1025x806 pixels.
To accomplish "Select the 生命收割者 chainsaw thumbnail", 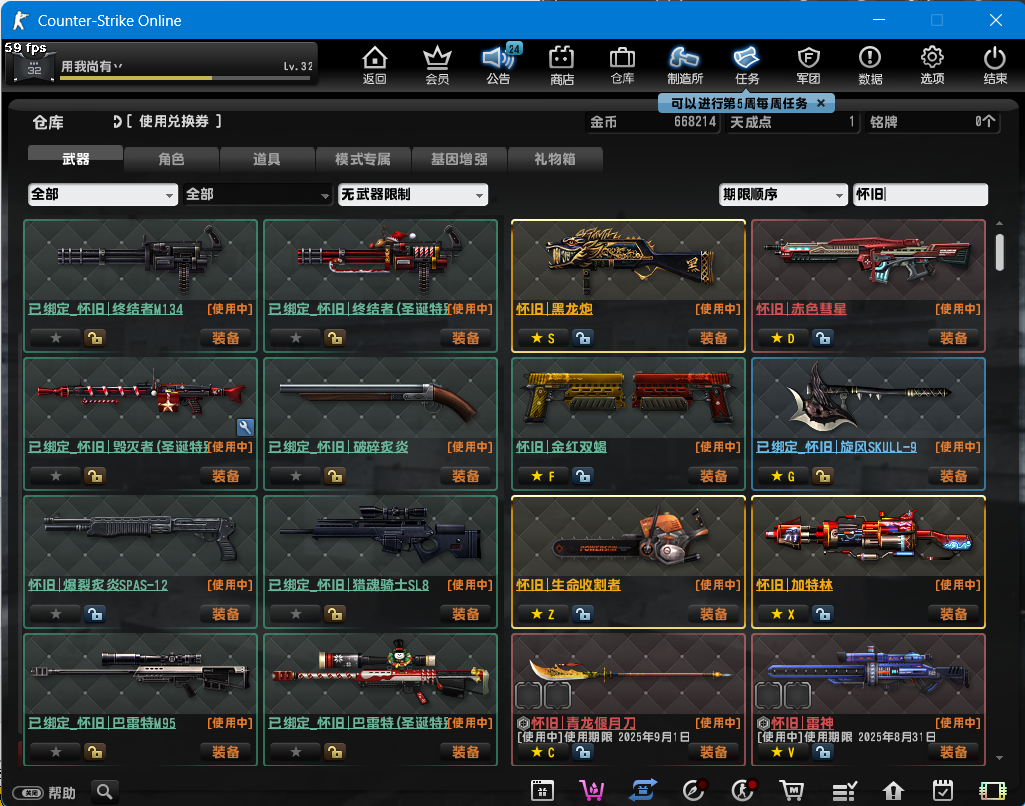I will [628, 537].
